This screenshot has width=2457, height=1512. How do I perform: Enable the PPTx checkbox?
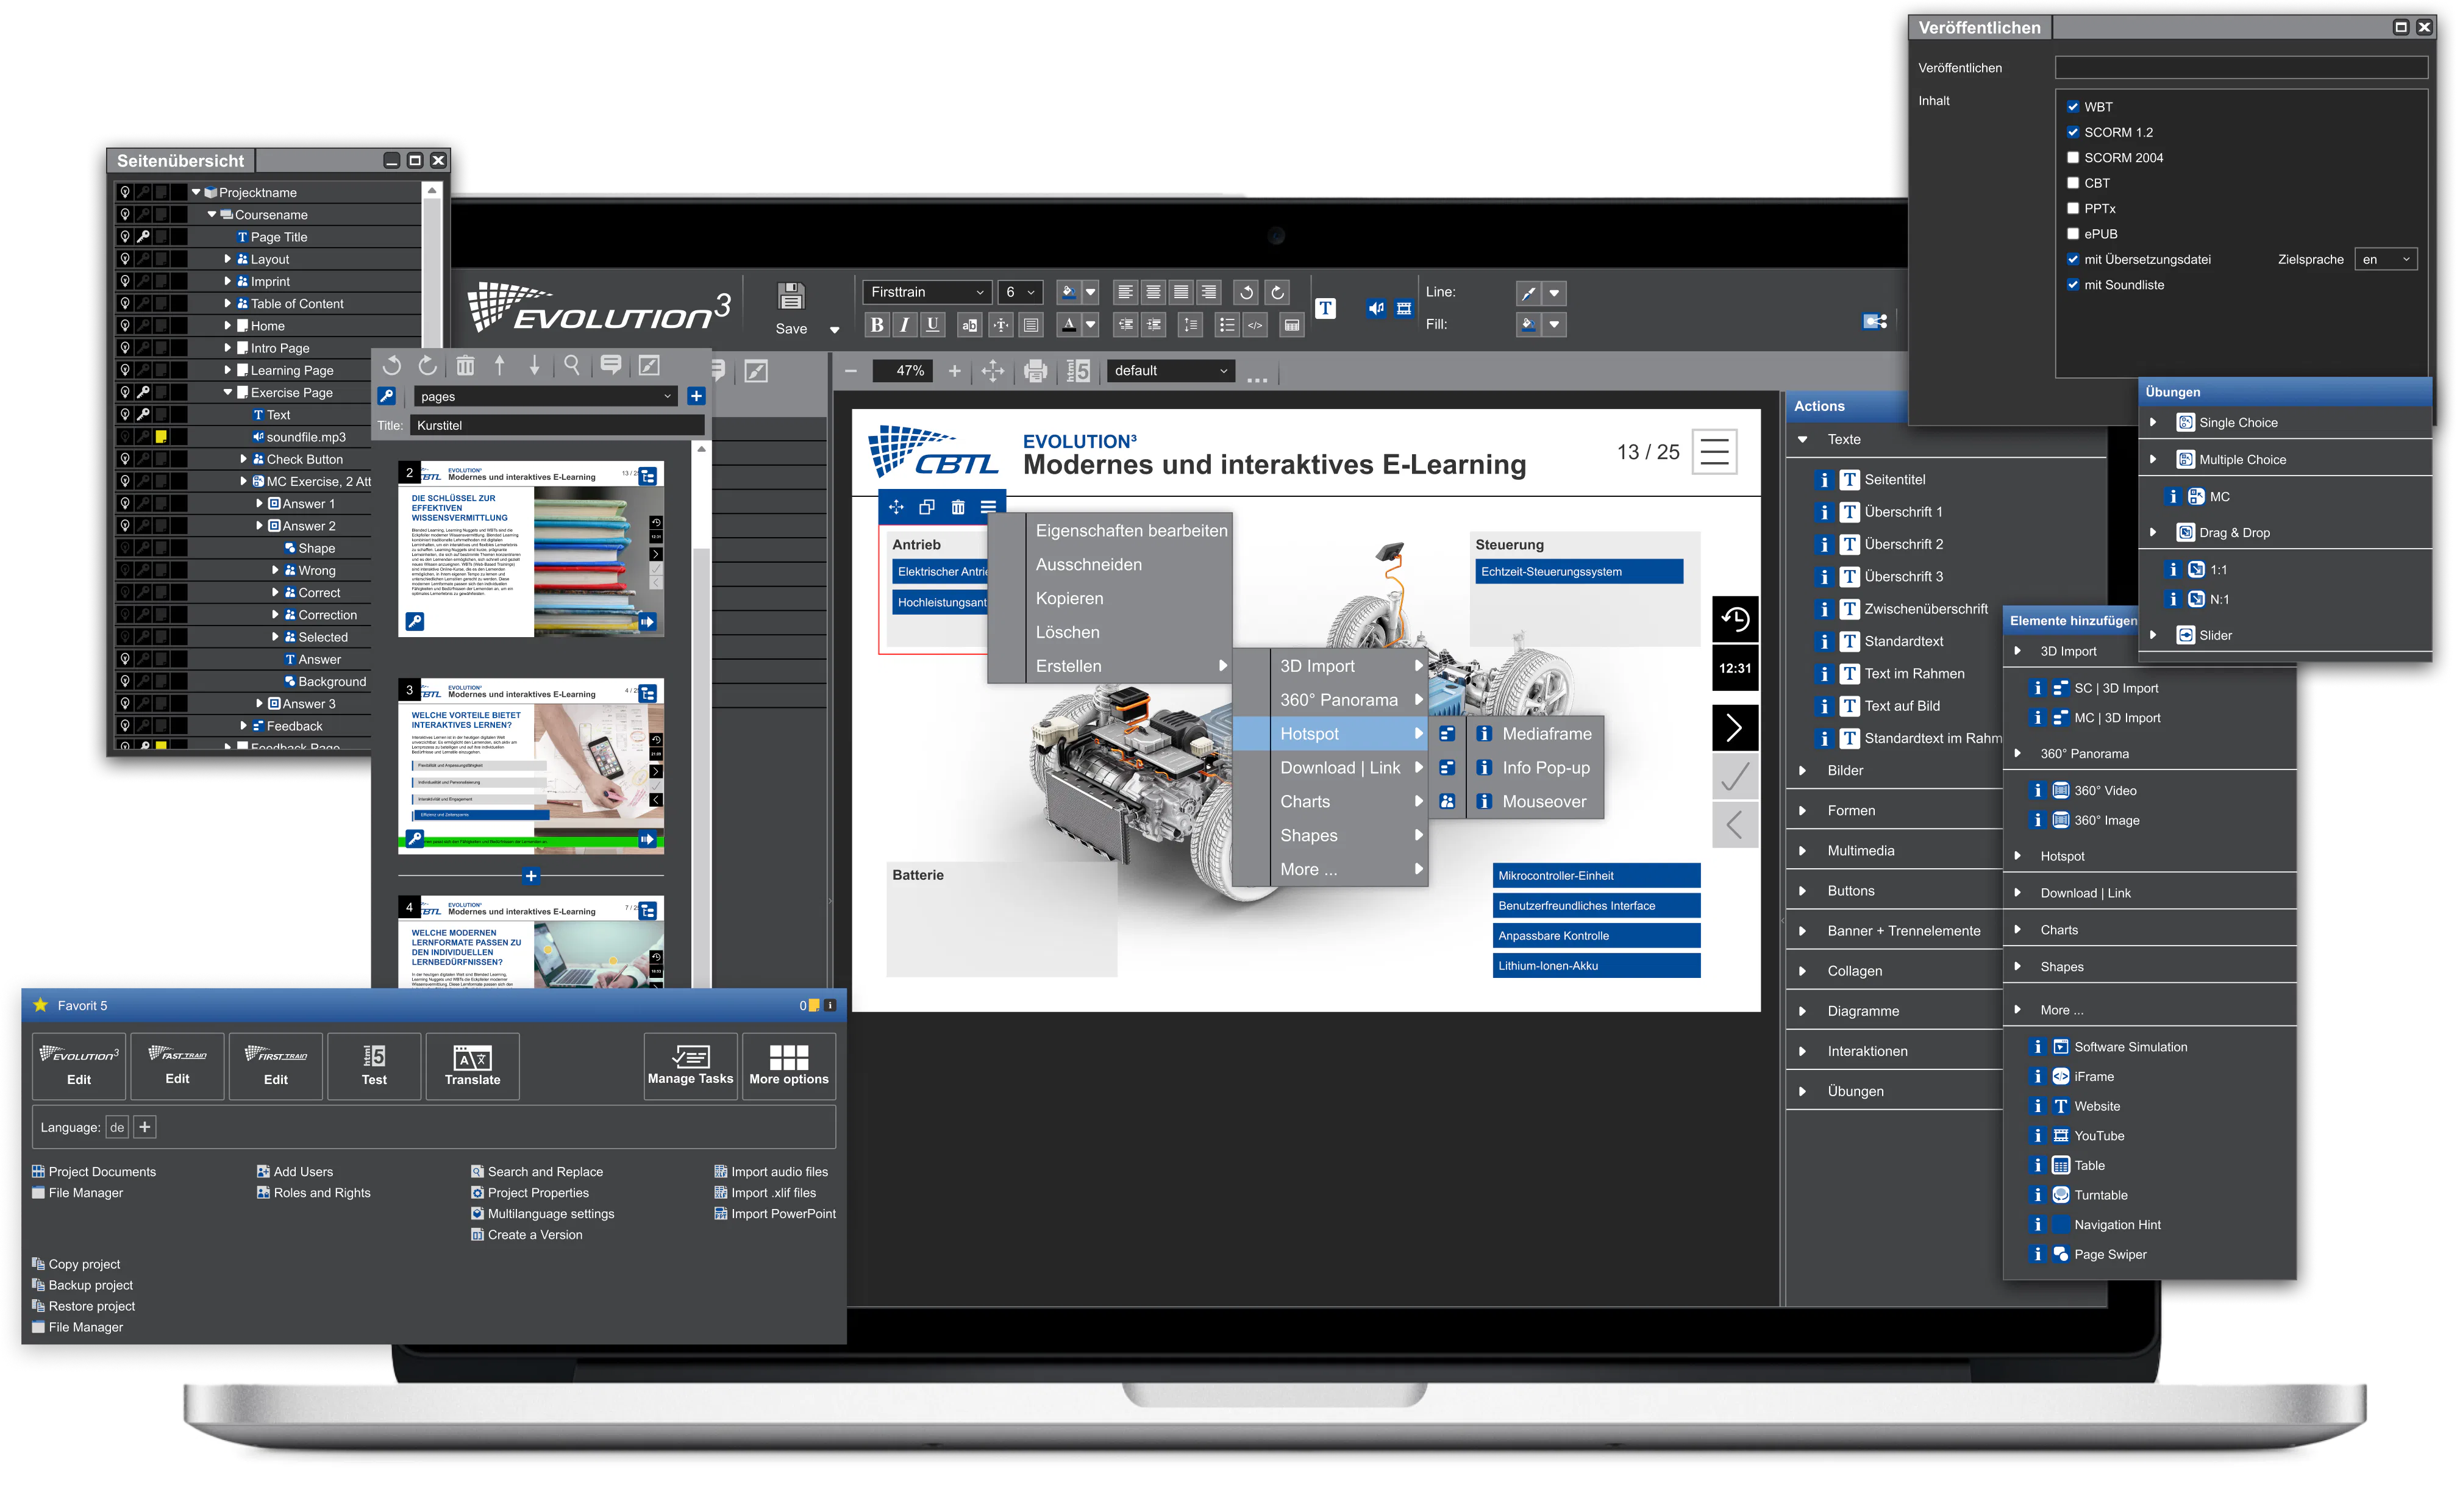(x=2073, y=208)
